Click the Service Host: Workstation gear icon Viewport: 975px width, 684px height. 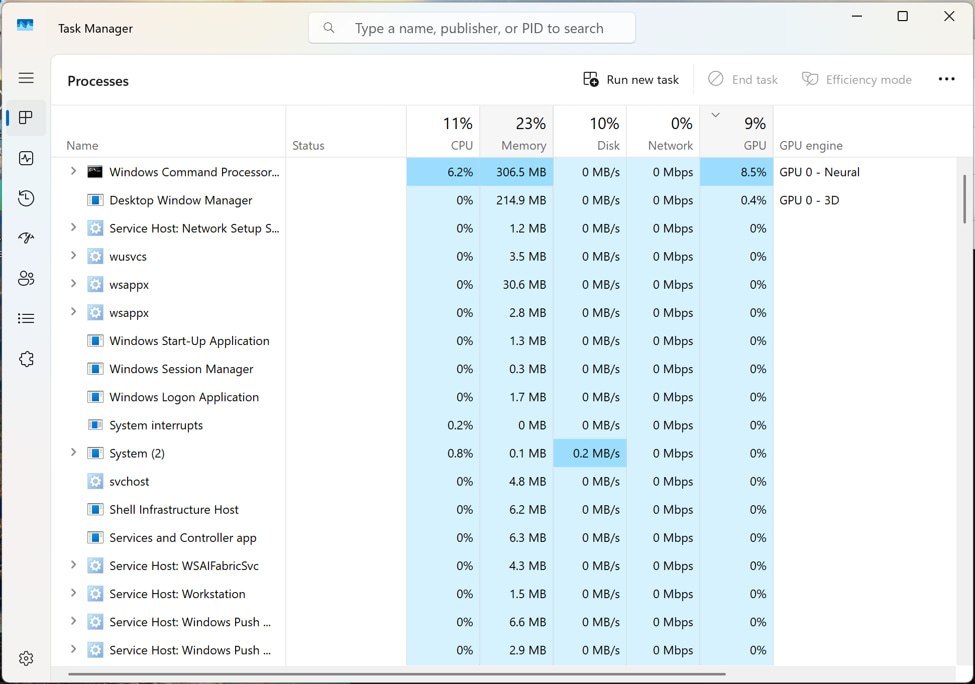click(95, 594)
